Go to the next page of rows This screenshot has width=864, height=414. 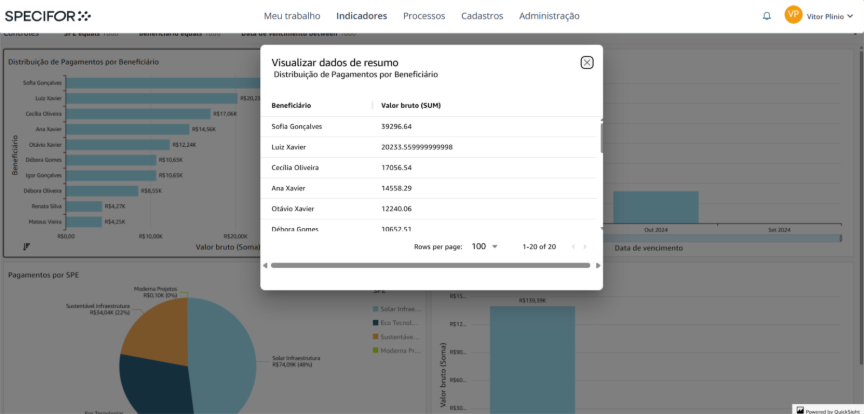tap(585, 246)
